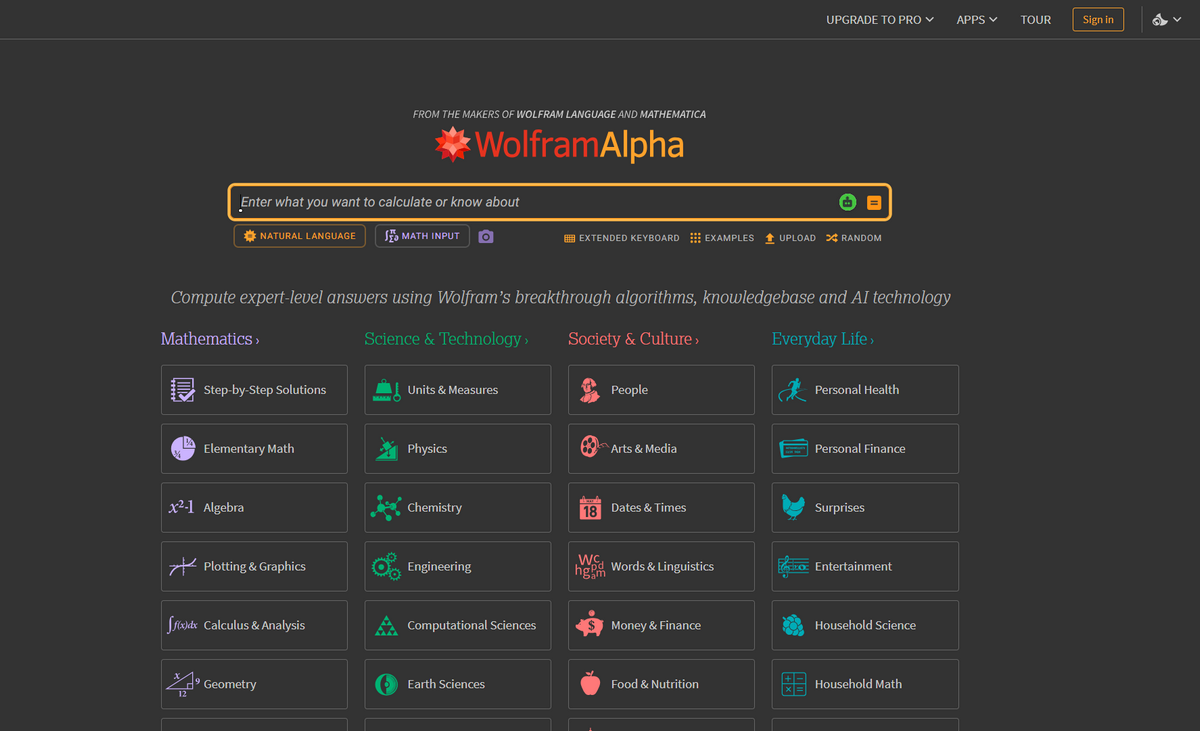Open the Food & Nutrition category

[662, 685]
